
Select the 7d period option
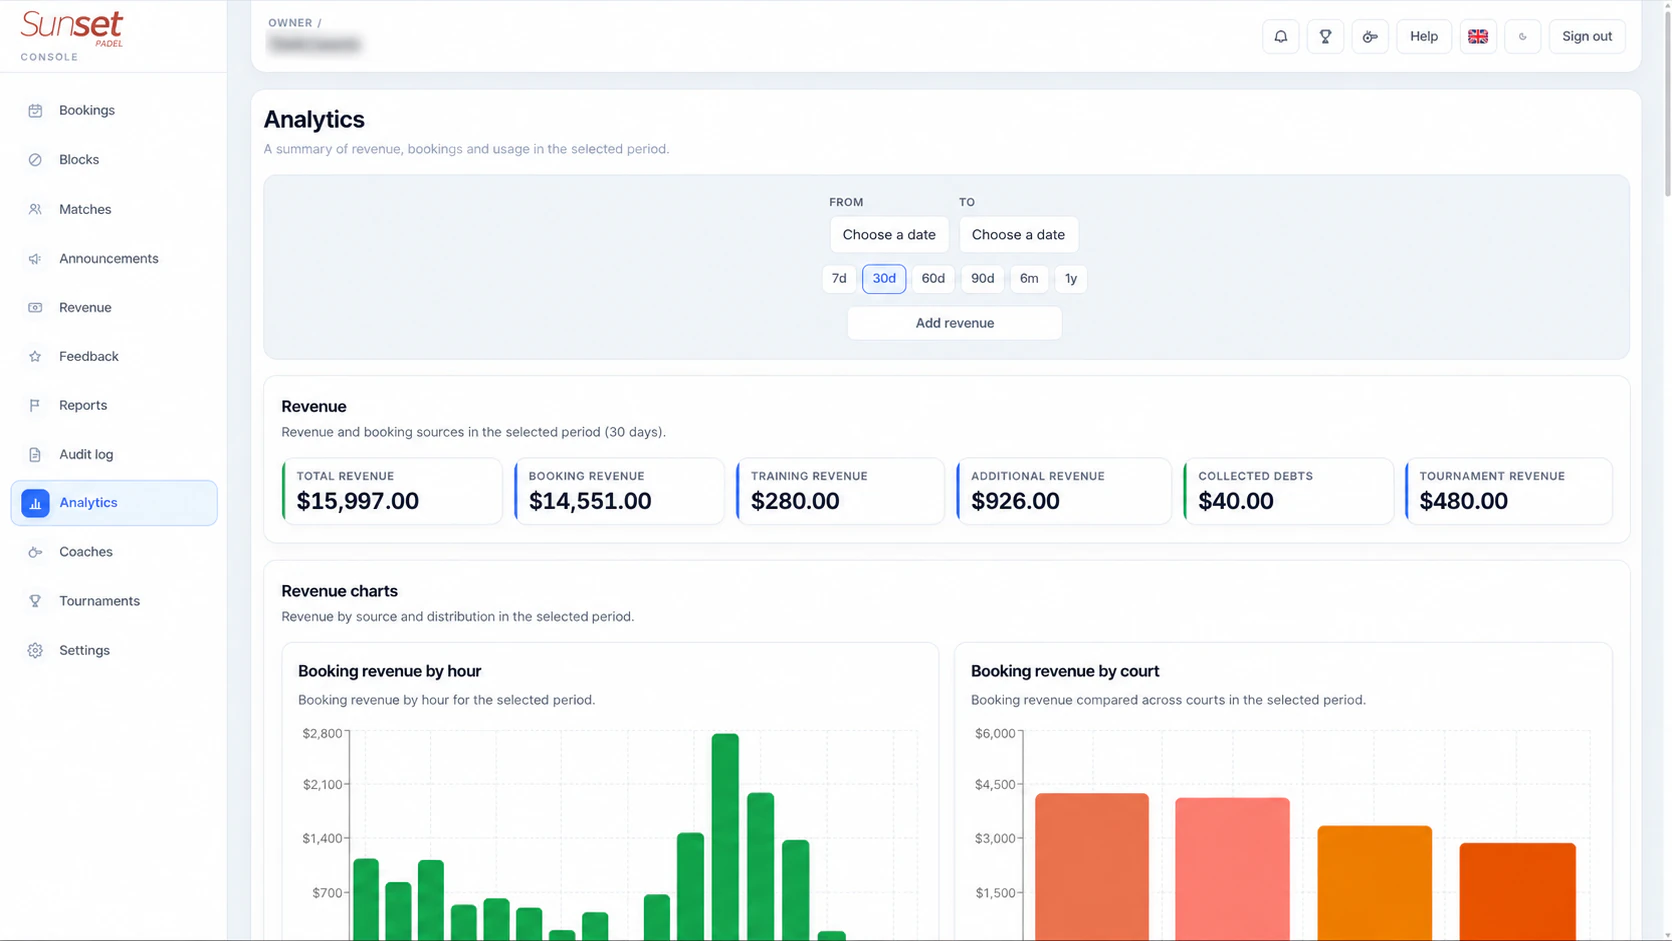(x=839, y=279)
